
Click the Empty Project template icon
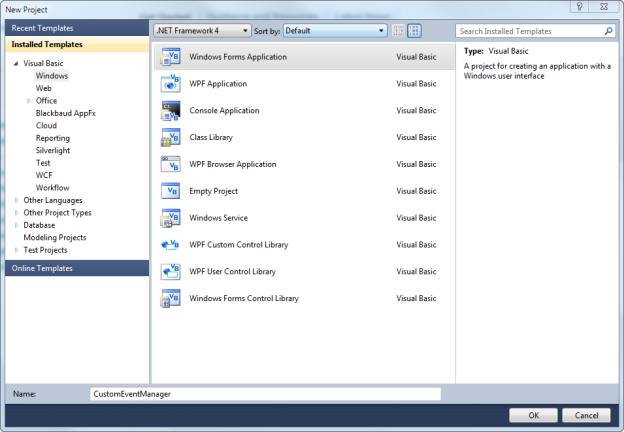pos(169,191)
